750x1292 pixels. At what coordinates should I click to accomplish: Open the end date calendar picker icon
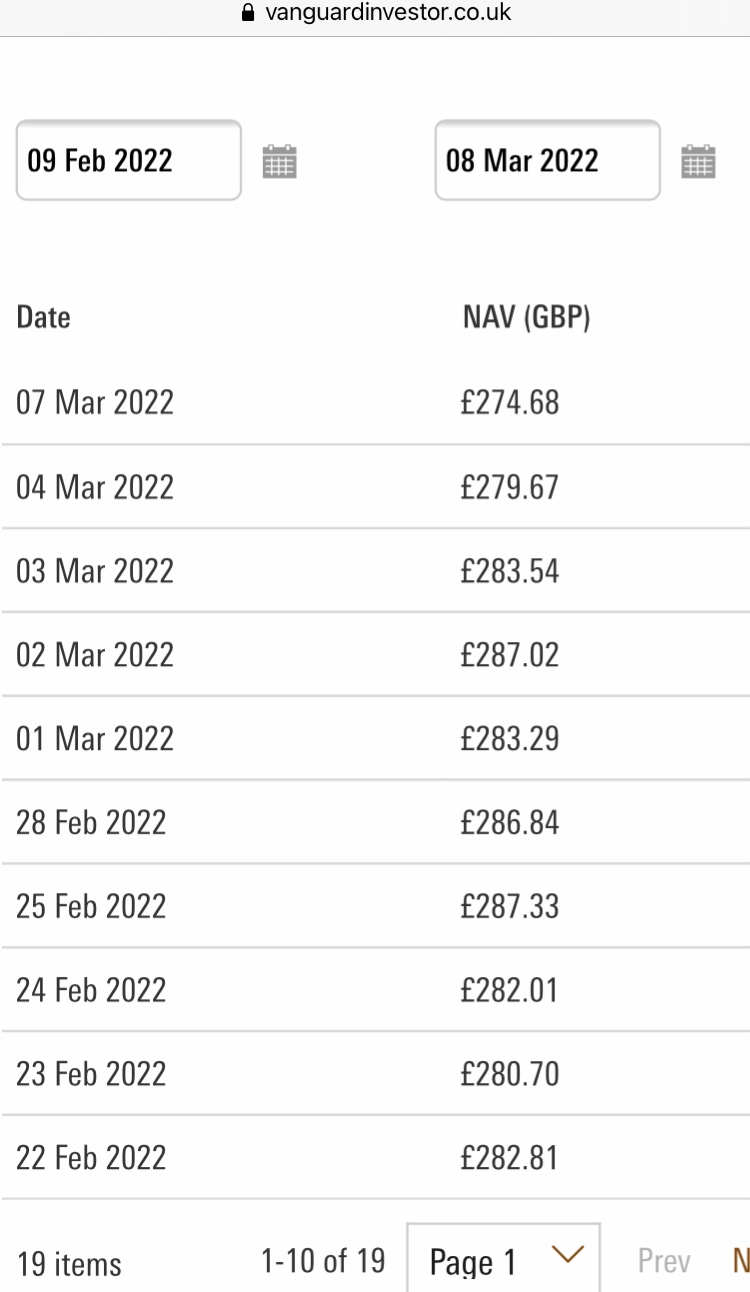pyautogui.click(x=698, y=161)
